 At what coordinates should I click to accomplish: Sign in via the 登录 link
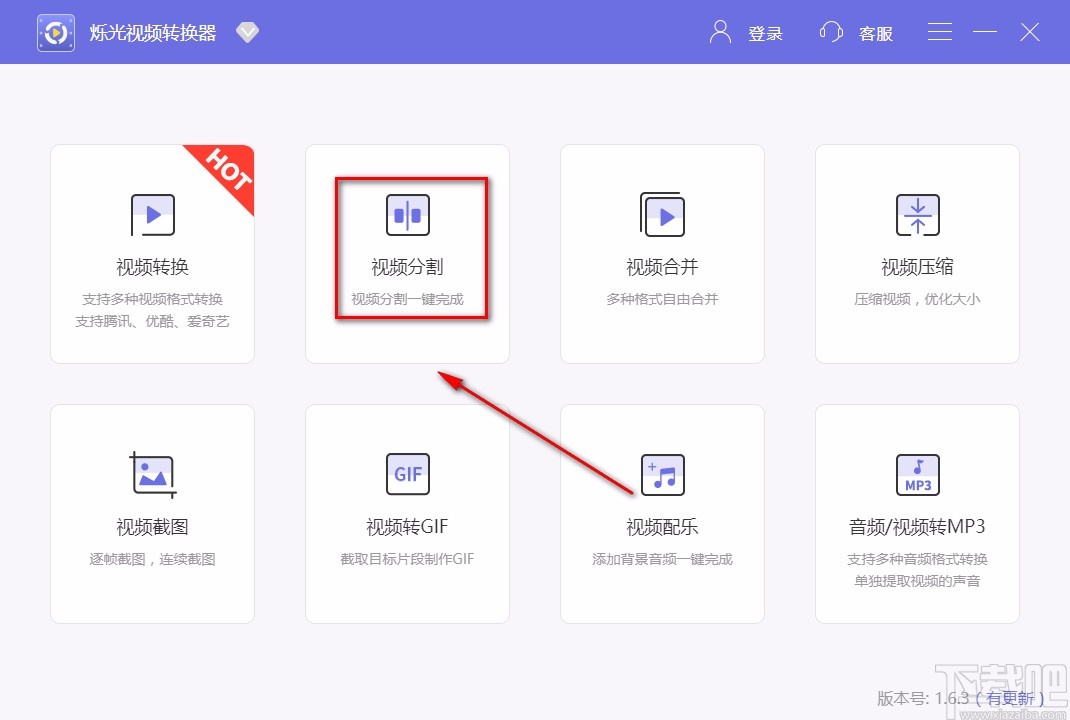[x=765, y=33]
